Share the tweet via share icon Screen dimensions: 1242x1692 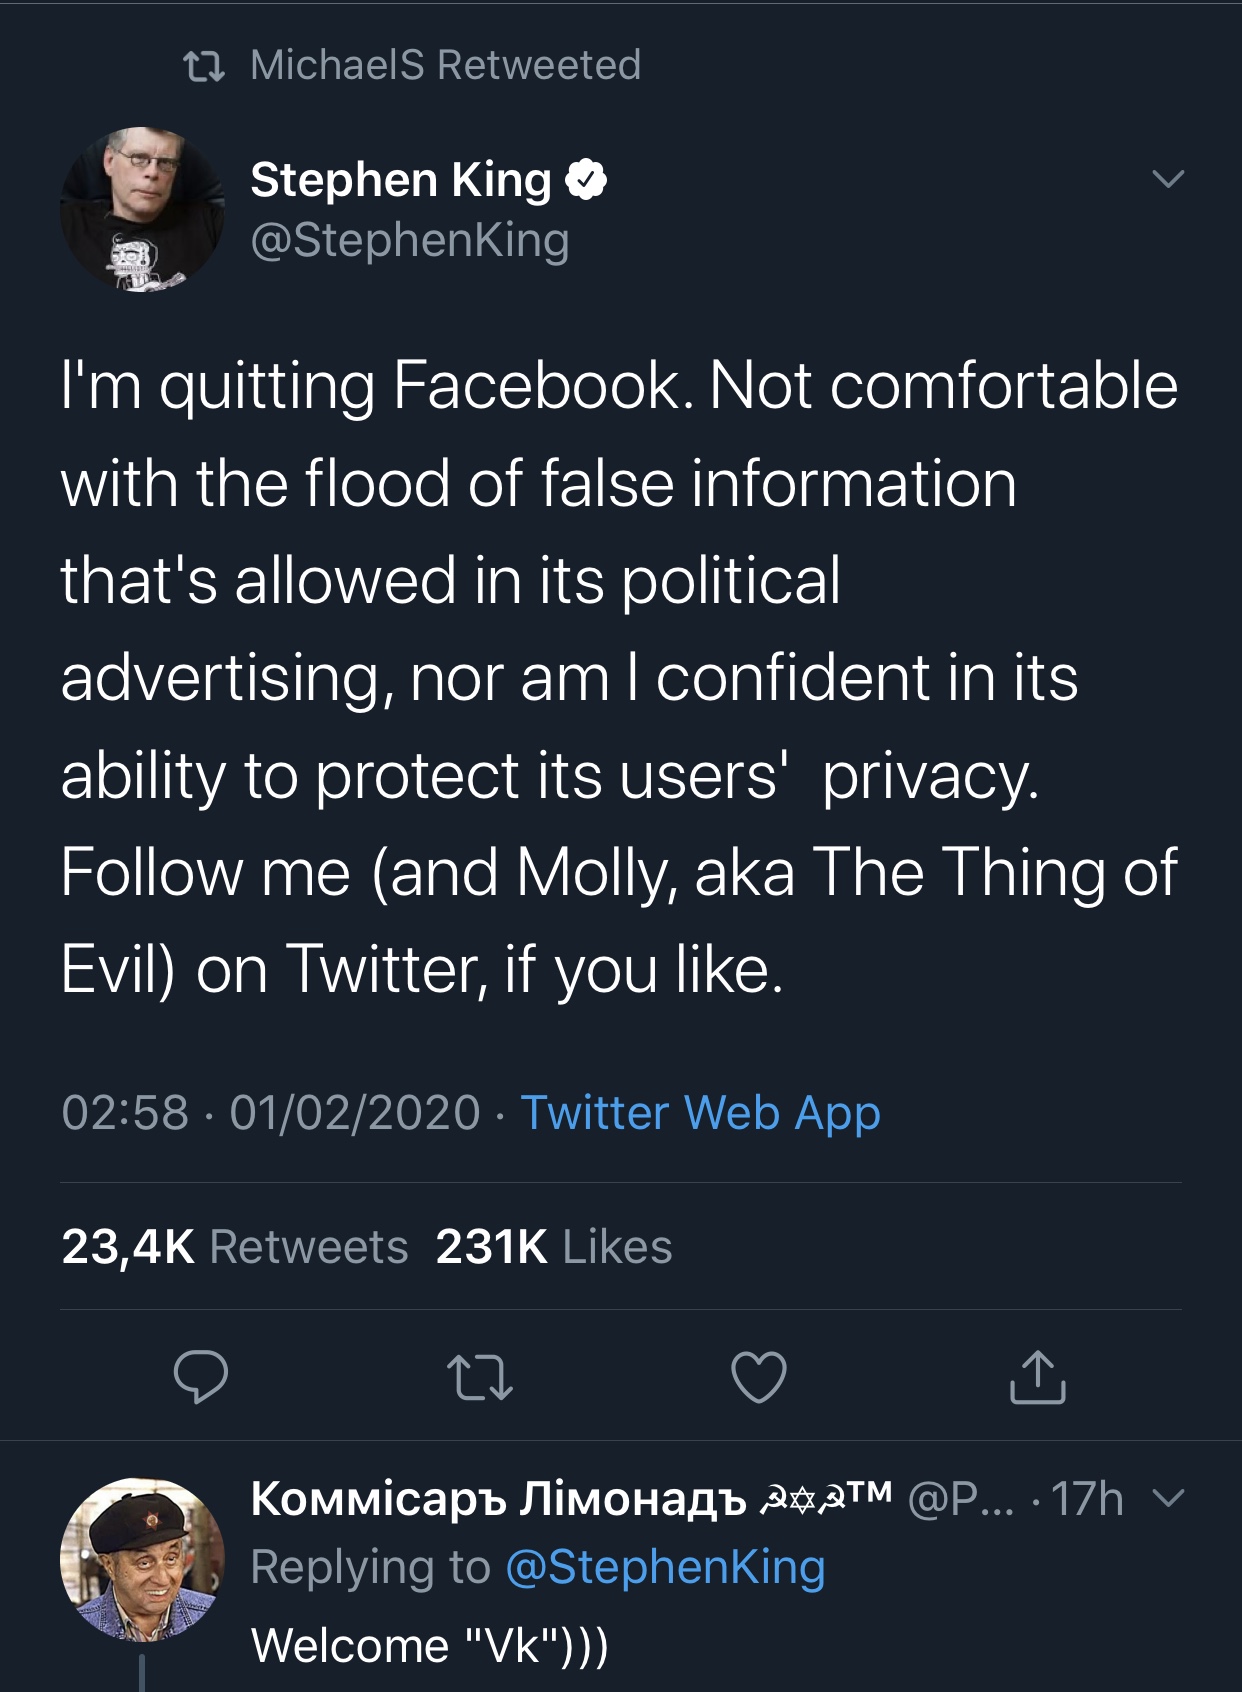tap(1038, 1377)
